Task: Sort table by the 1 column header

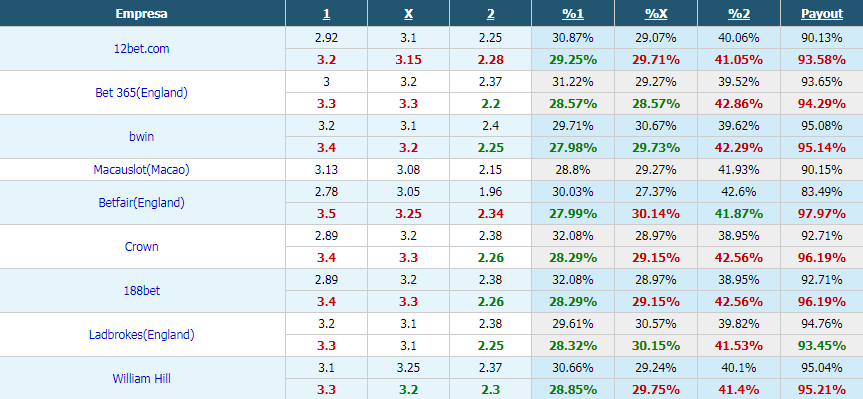Action: pos(326,14)
